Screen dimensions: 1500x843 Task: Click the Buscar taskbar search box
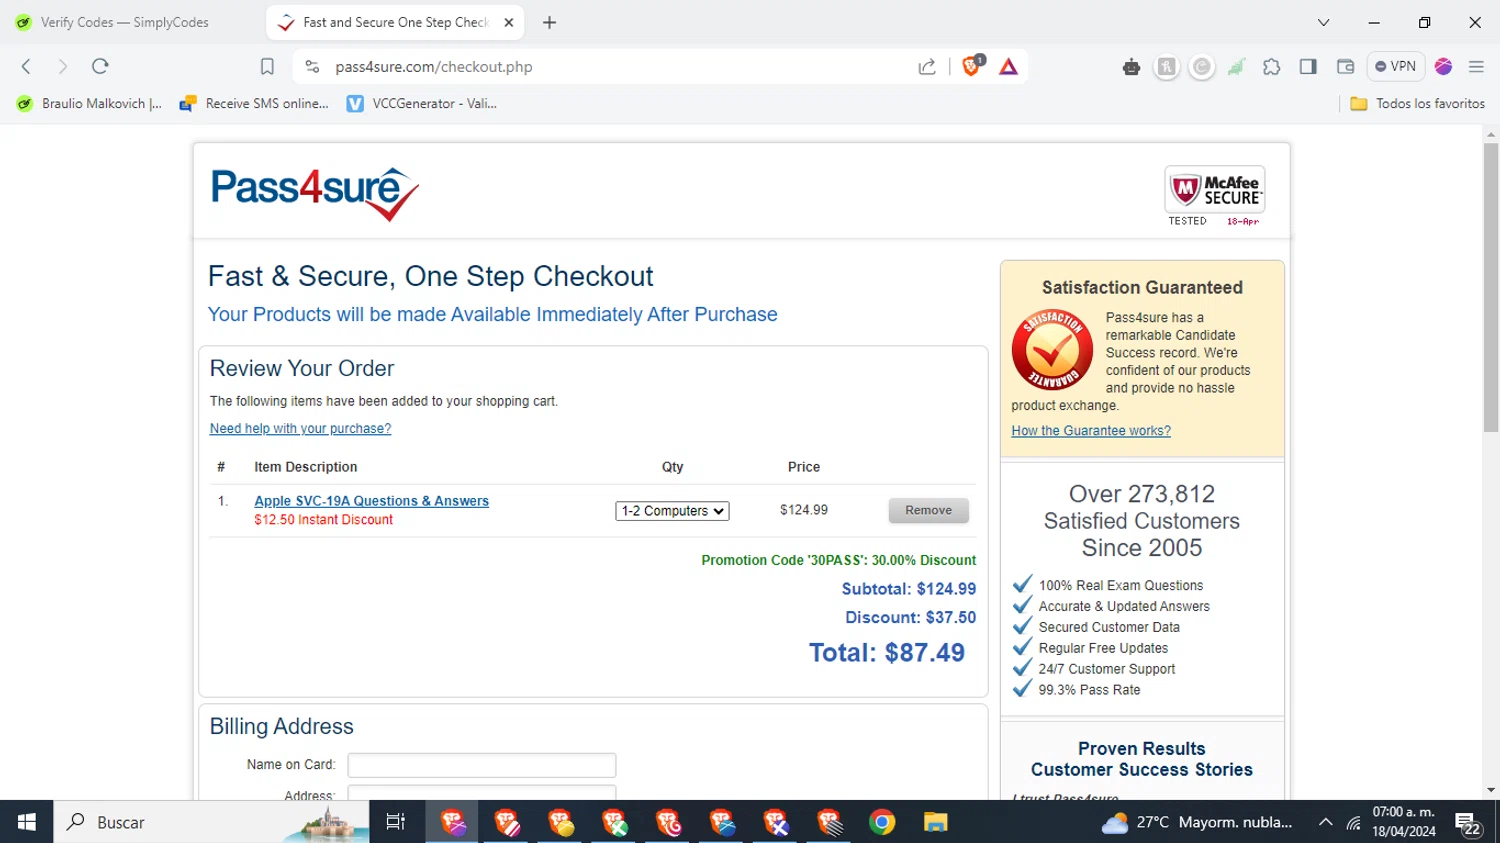pos(211,822)
